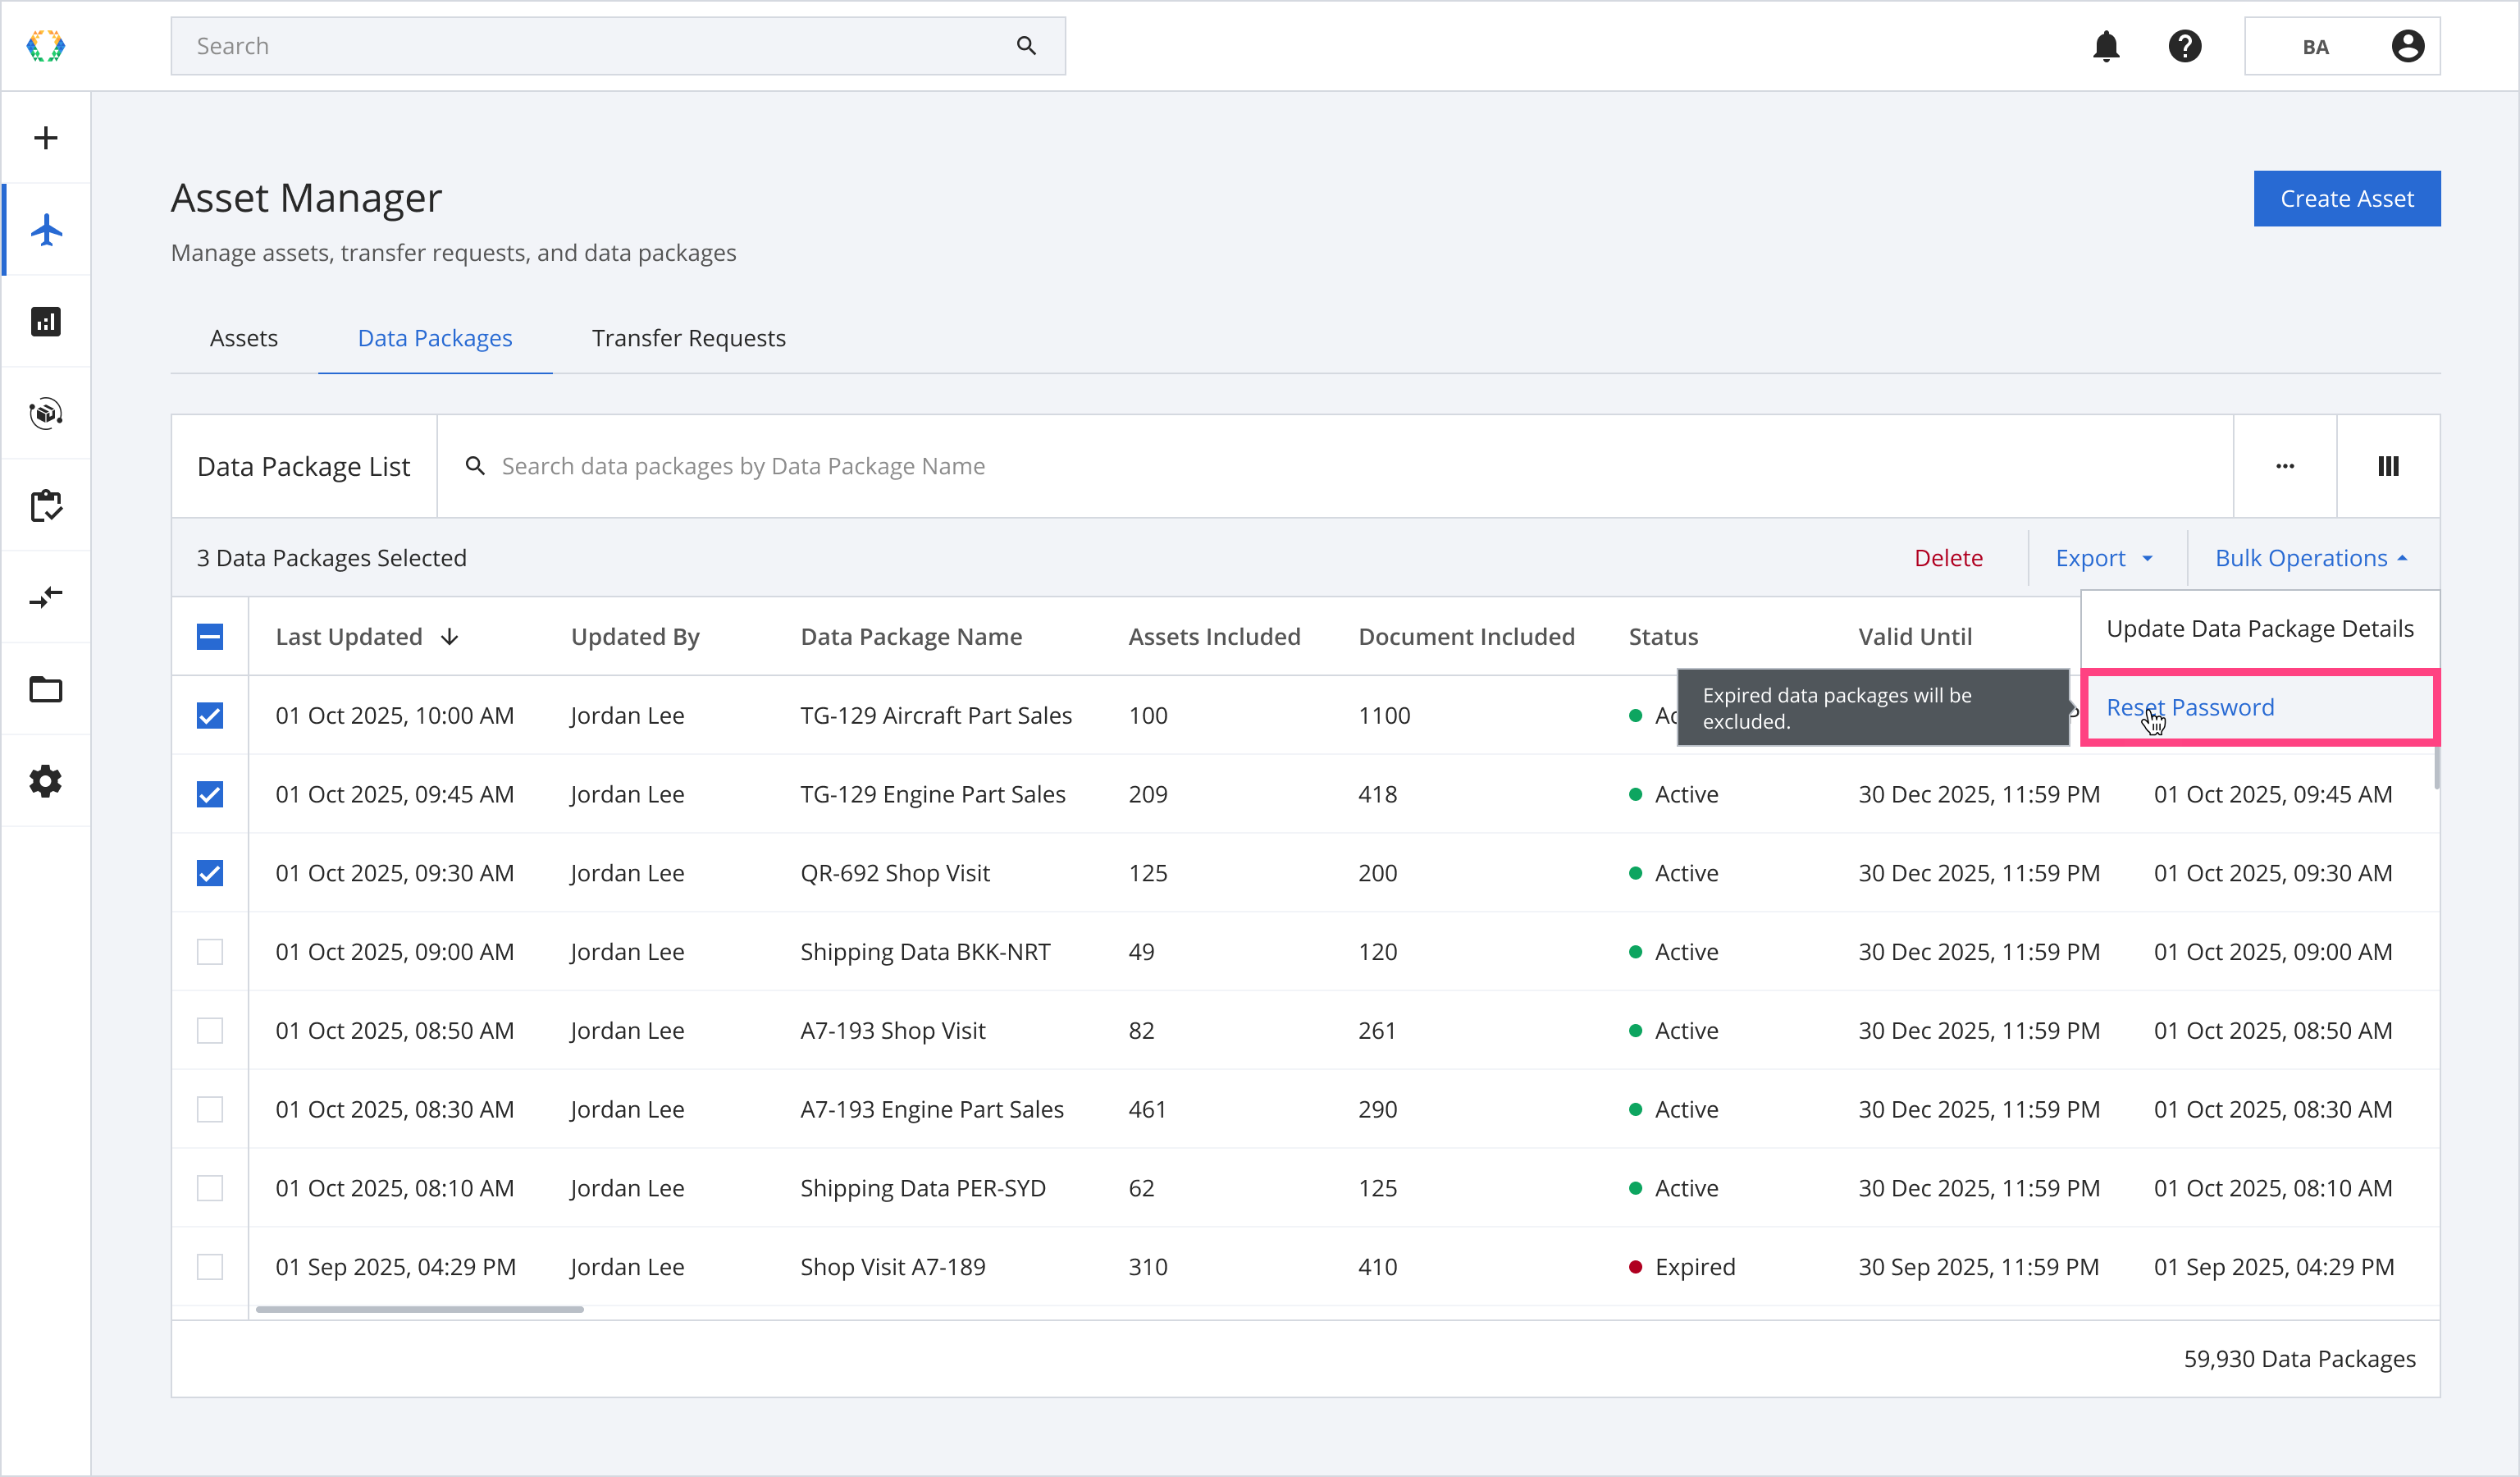Click the horizontal scrollbar under the table
Image resolution: width=2520 pixels, height=1477 pixels.
420,1309
